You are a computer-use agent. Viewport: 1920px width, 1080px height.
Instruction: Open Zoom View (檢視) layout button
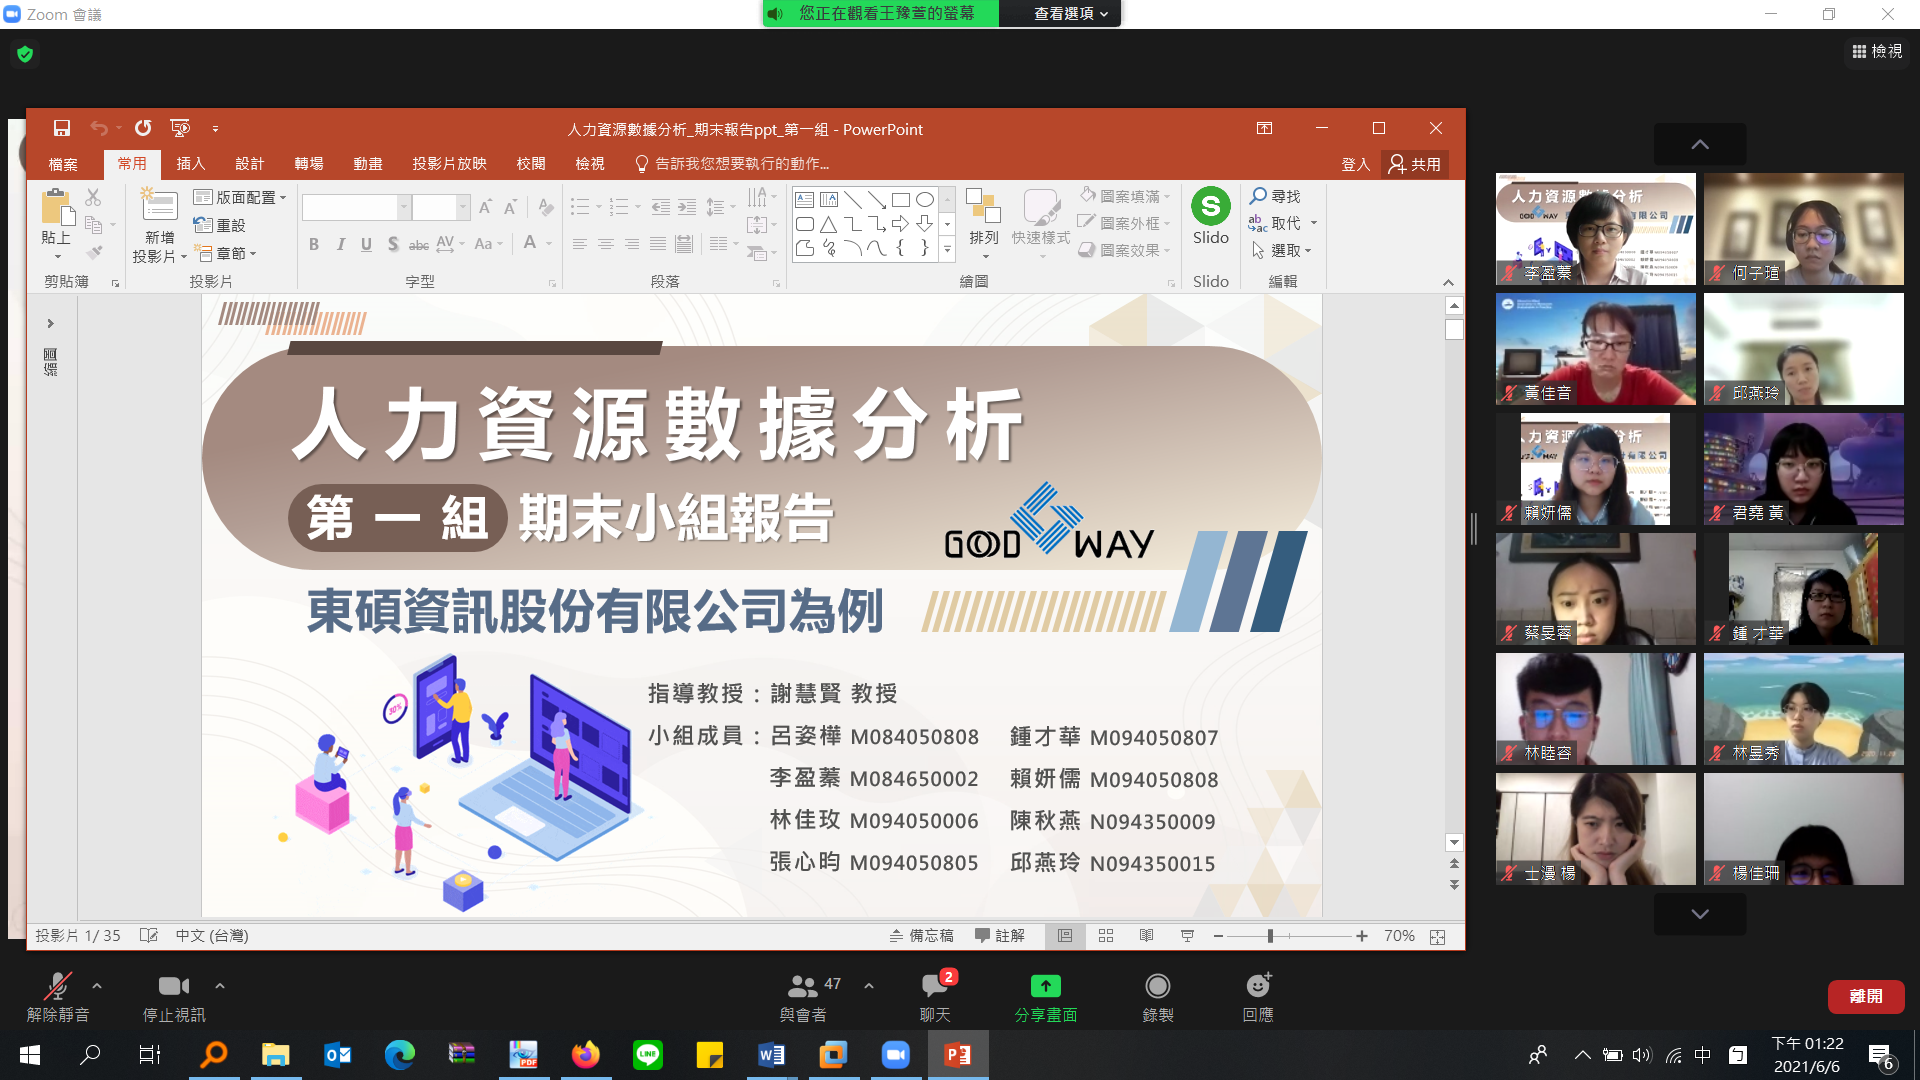pos(1877,51)
